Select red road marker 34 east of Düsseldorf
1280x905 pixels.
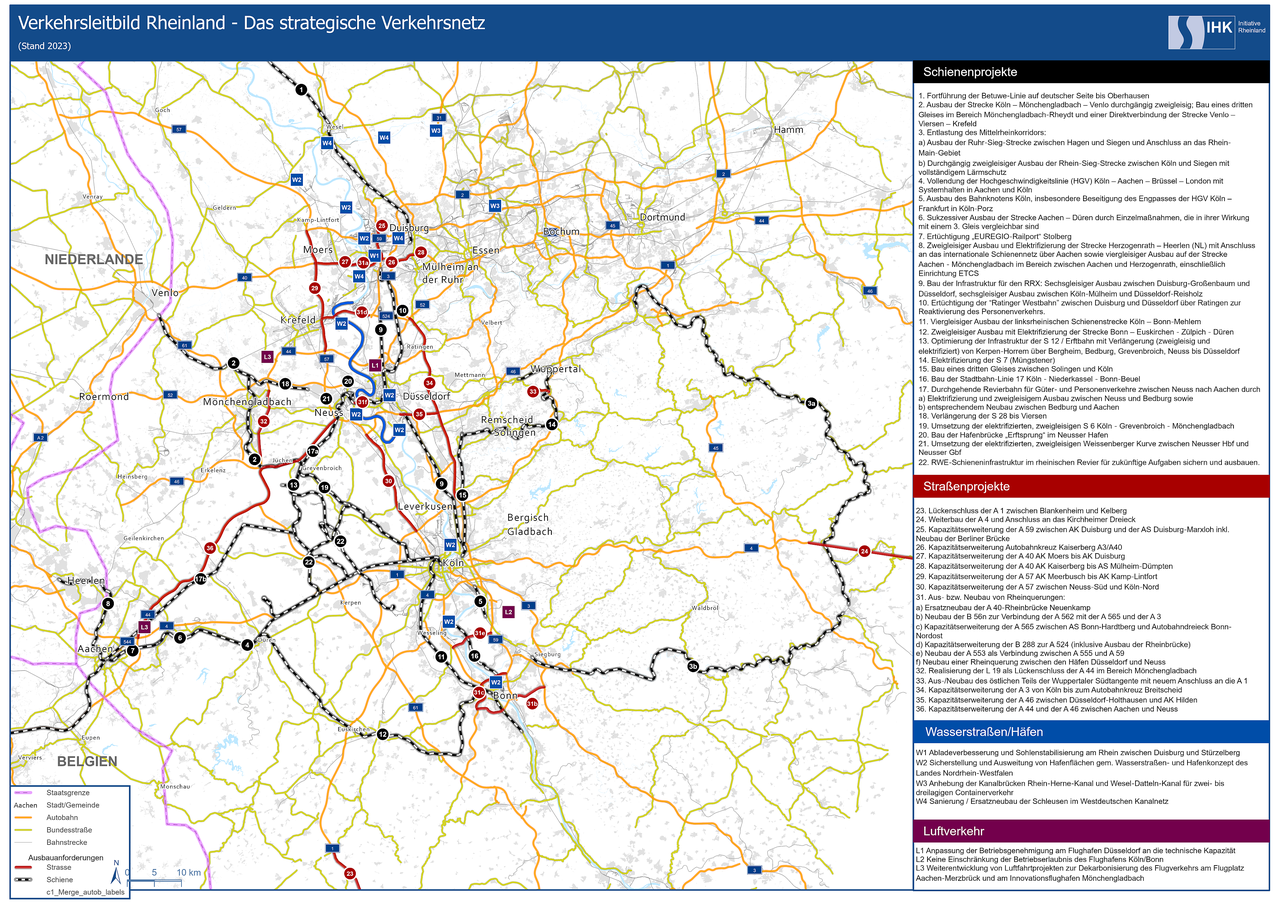pos(429,383)
